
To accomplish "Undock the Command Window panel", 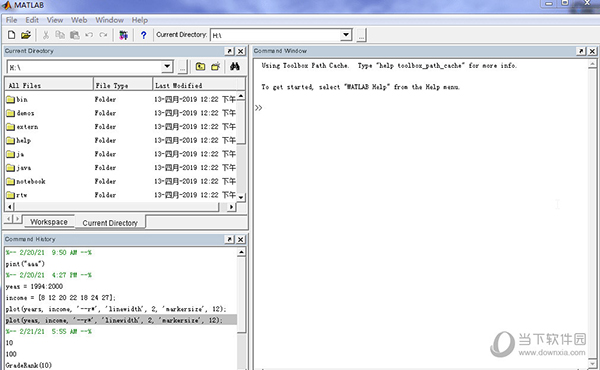I will (x=581, y=51).
